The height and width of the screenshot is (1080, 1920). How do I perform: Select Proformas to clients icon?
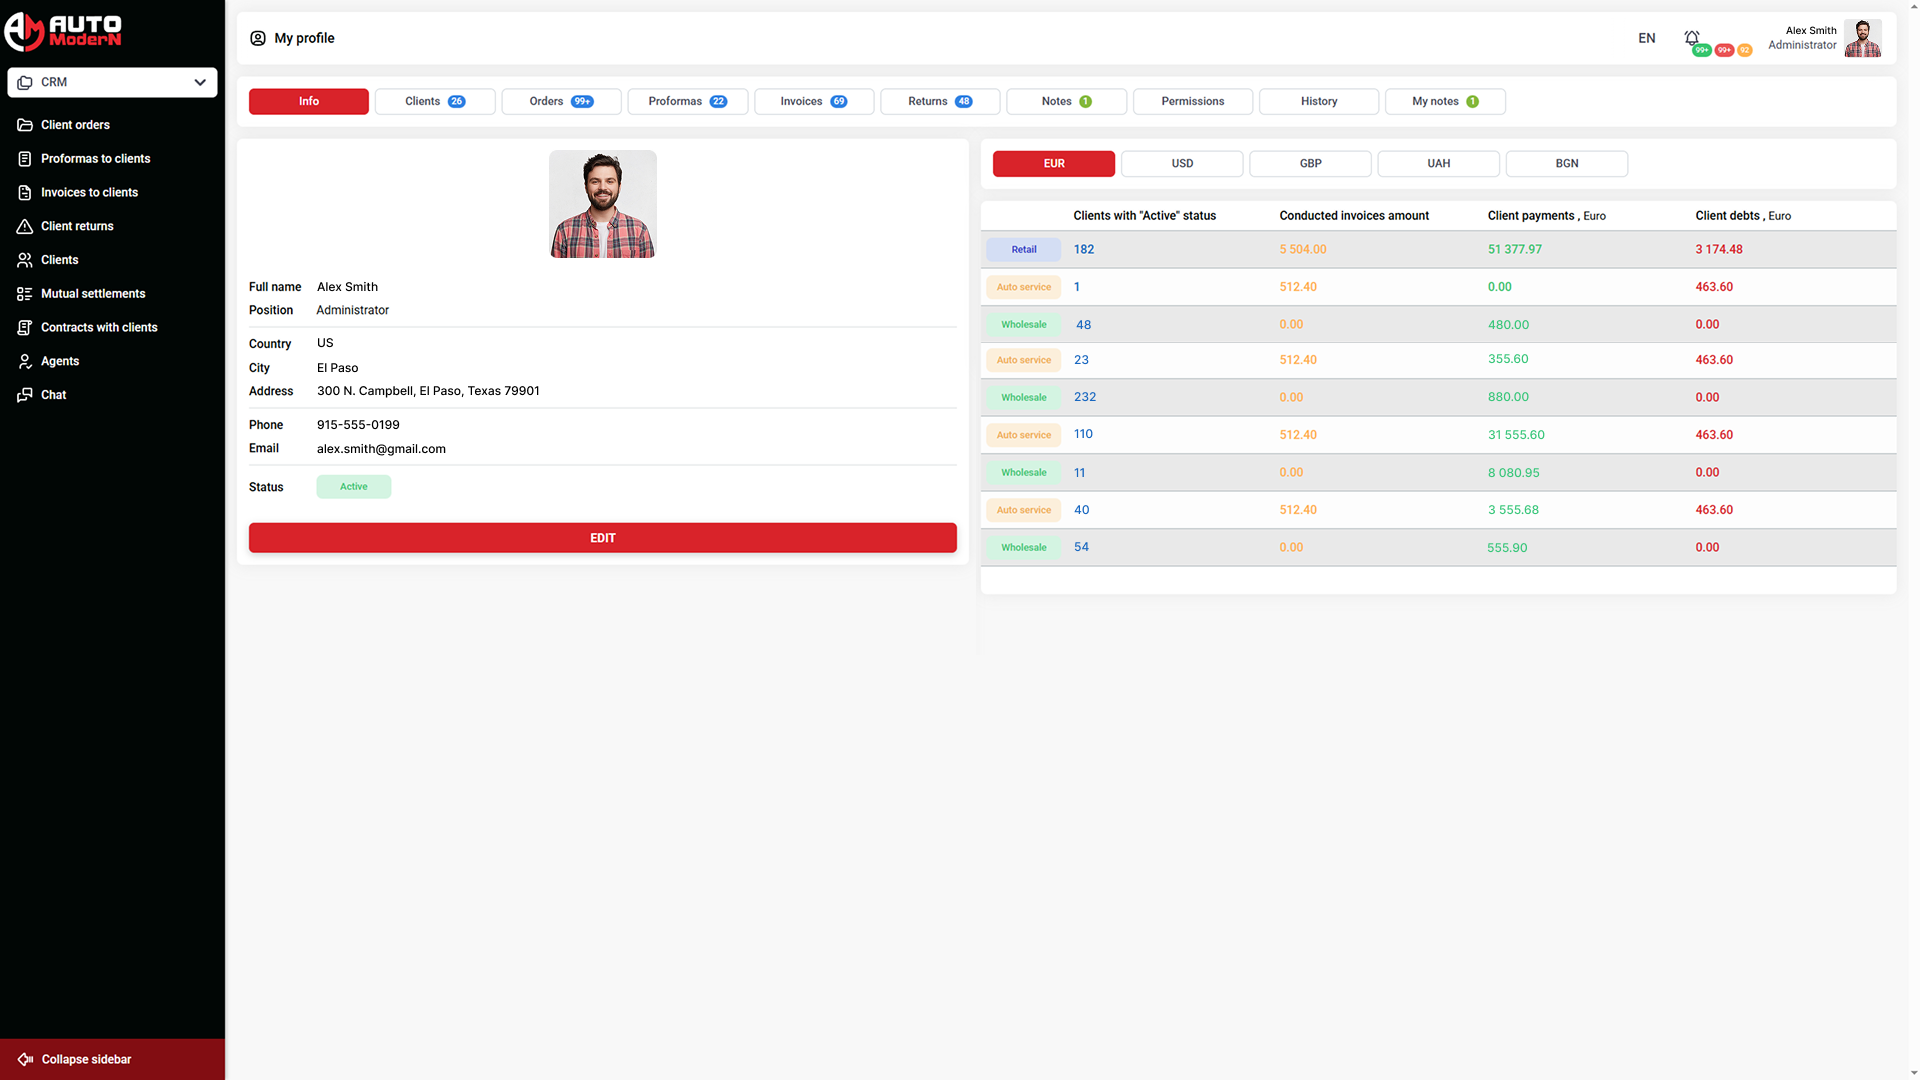24,158
